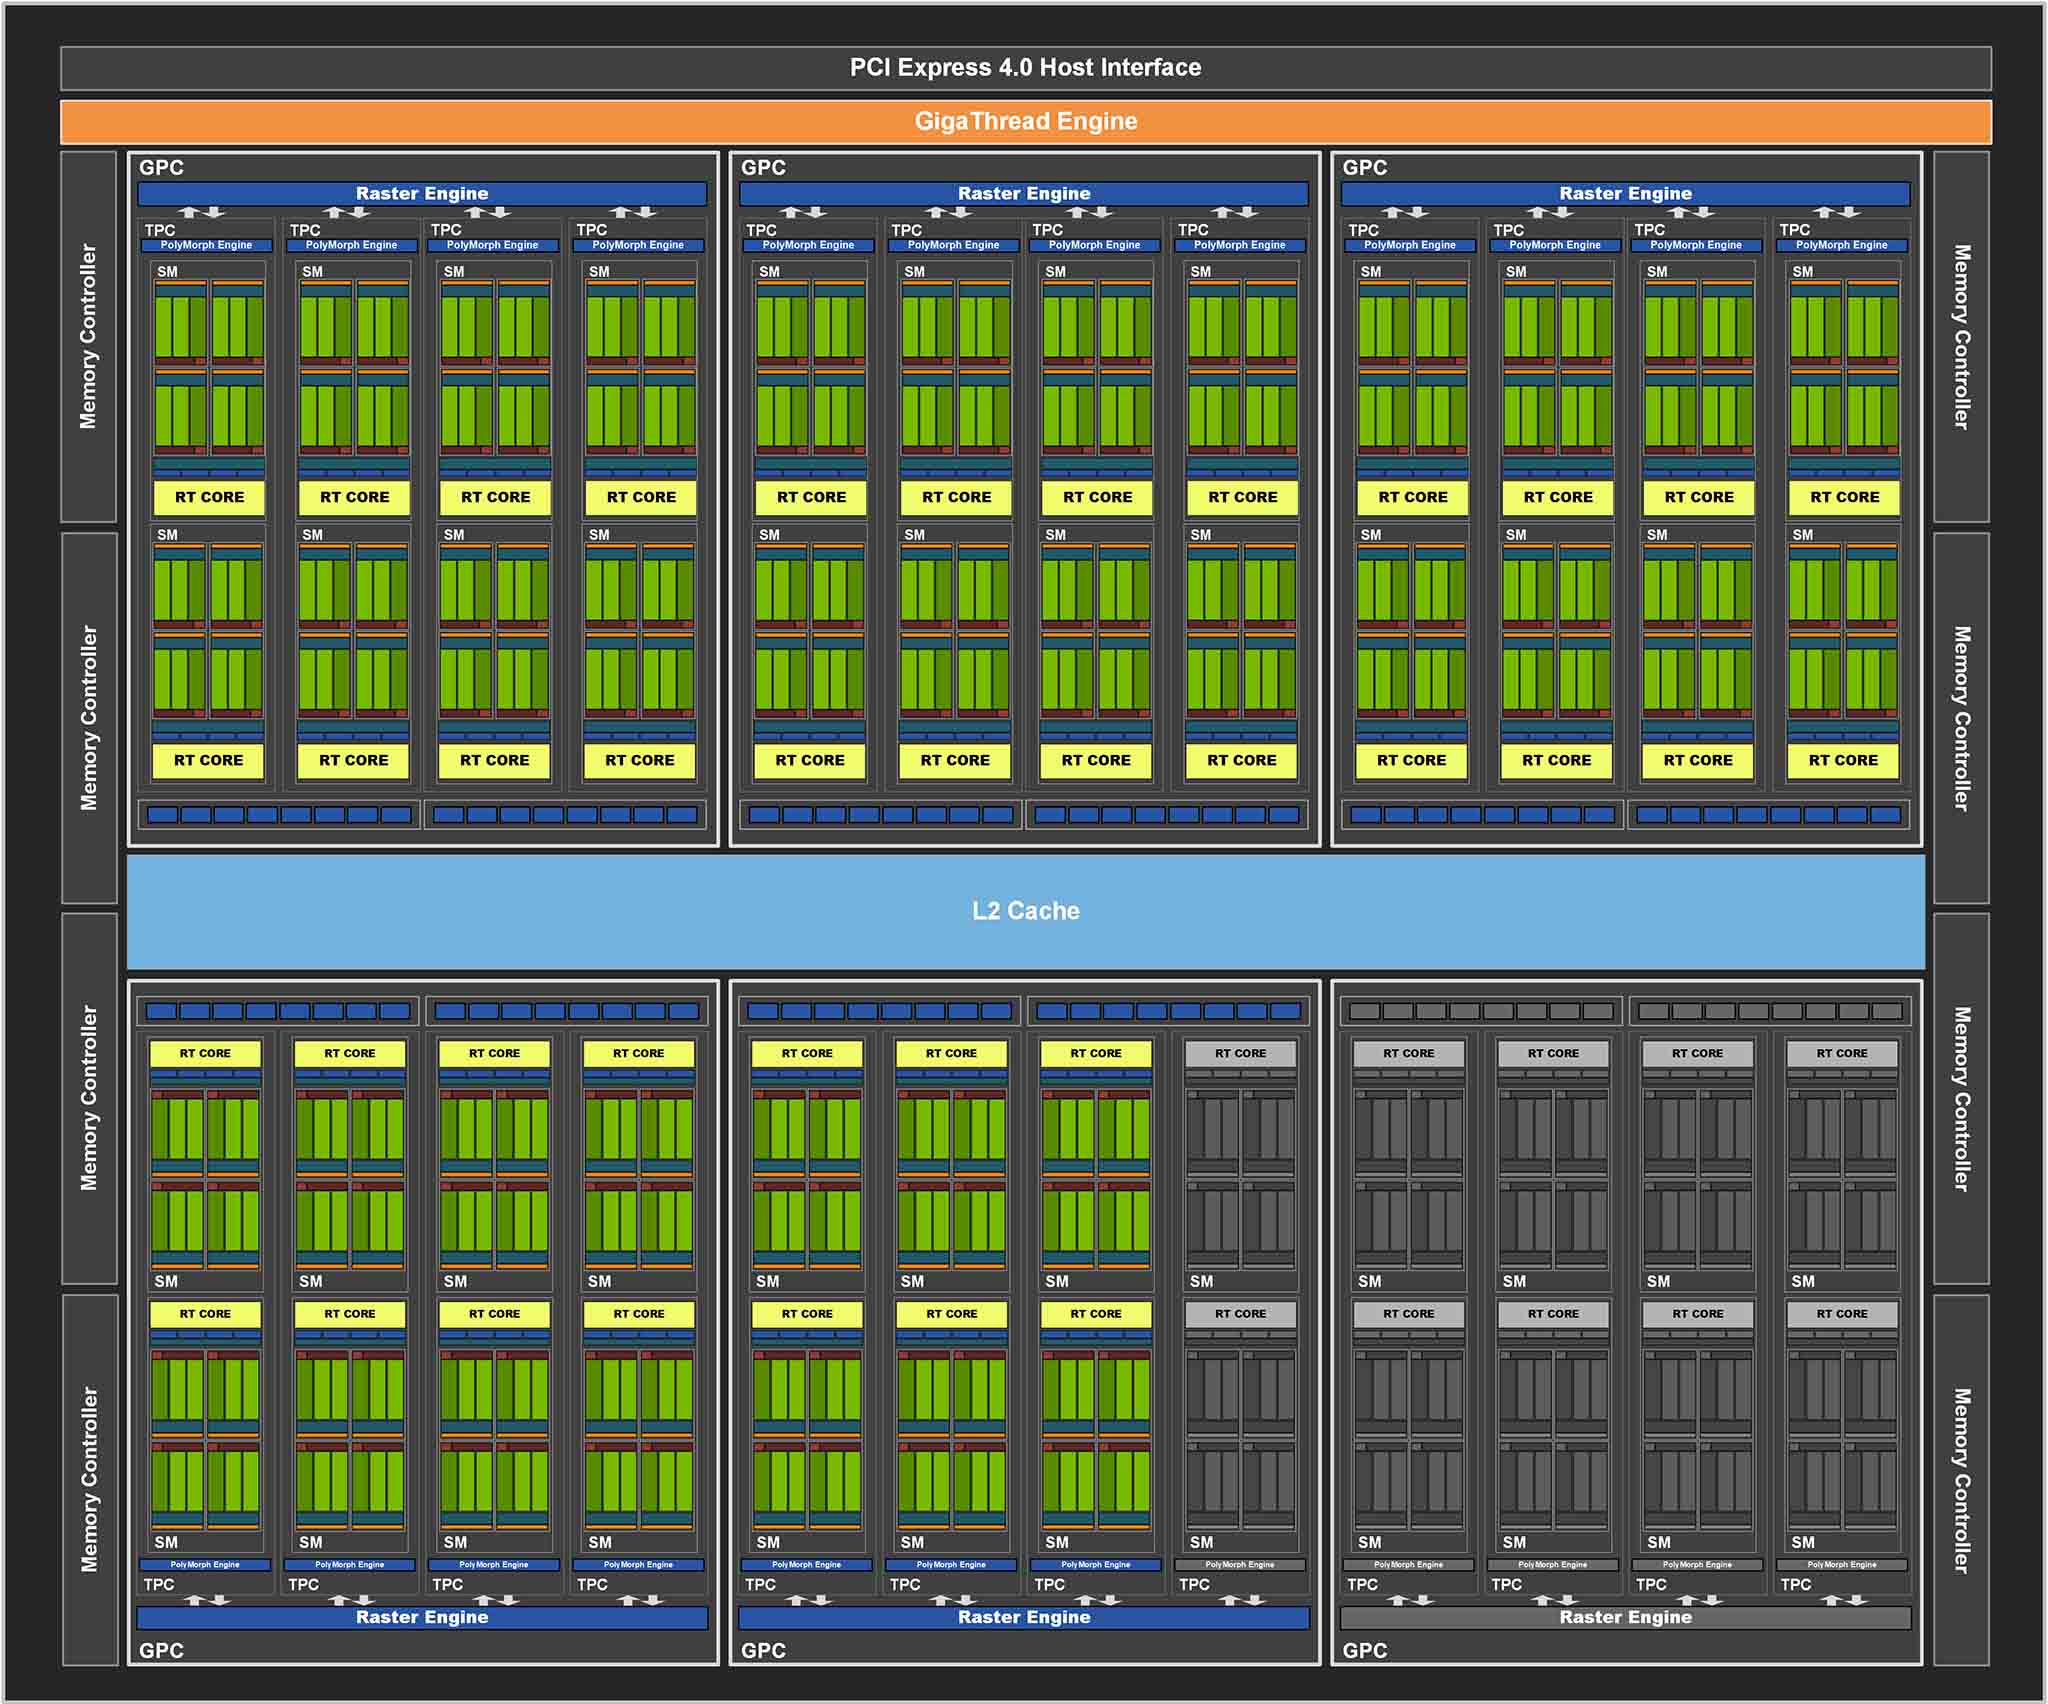The height and width of the screenshot is (1704, 2048).
Task: Select the GPC label of the top-middle cluster
Action: coord(763,167)
